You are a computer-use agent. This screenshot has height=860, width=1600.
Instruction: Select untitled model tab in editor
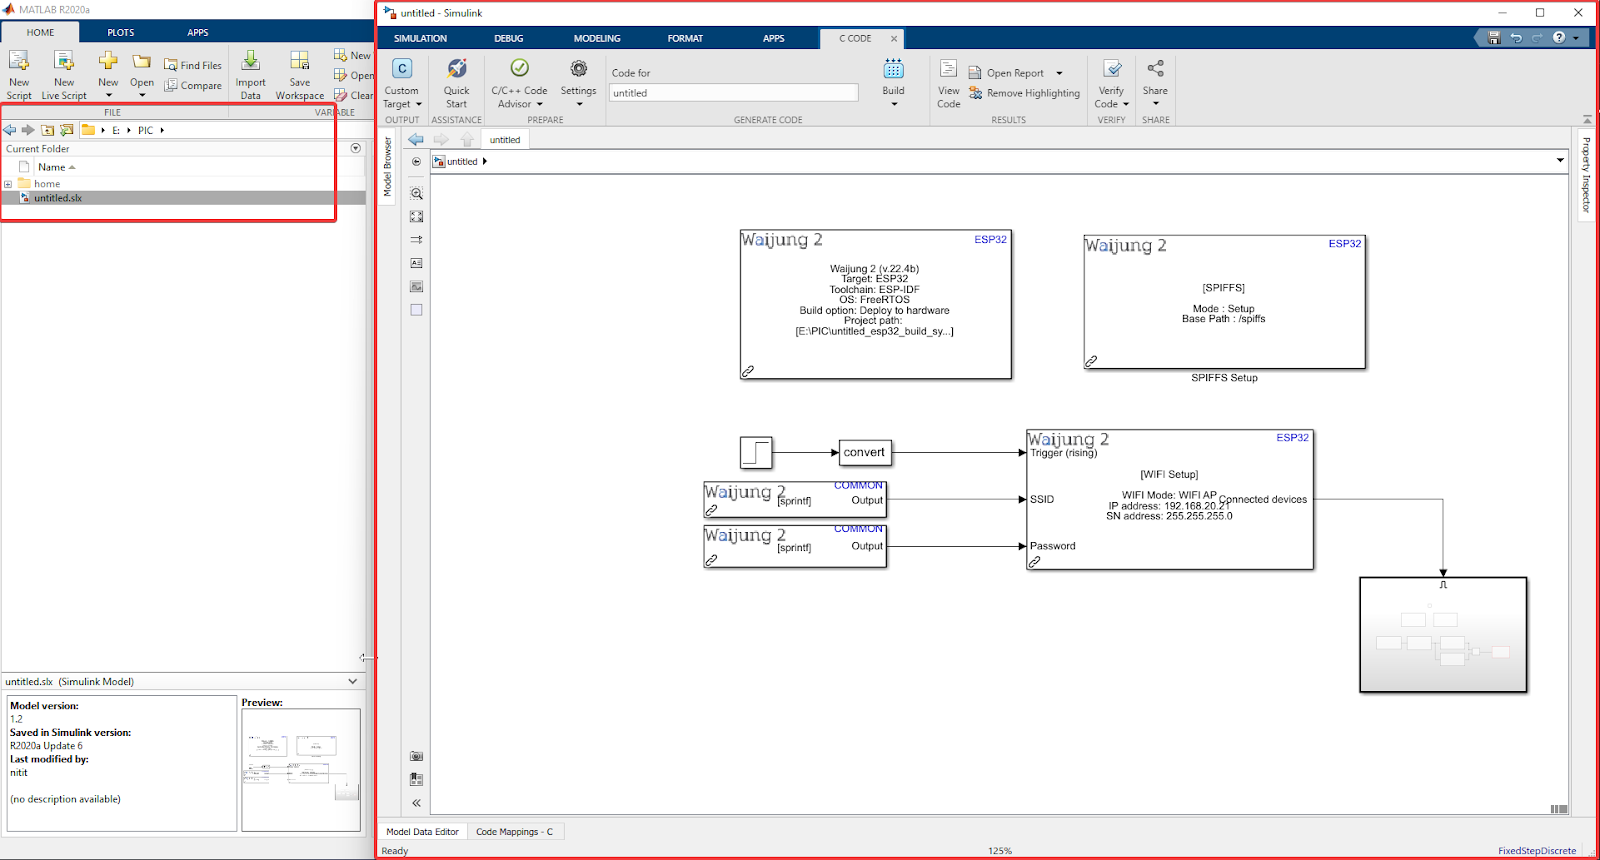click(505, 140)
